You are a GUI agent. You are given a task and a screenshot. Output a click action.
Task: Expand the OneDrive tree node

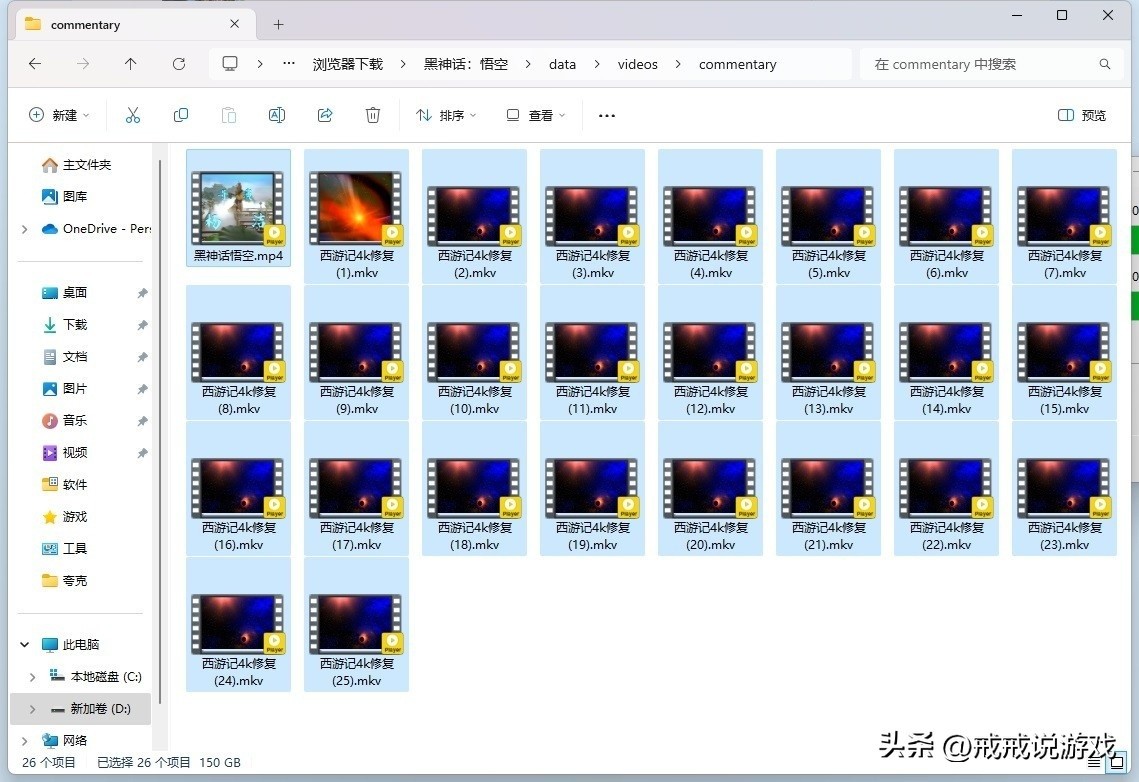click(x=25, y=229)
